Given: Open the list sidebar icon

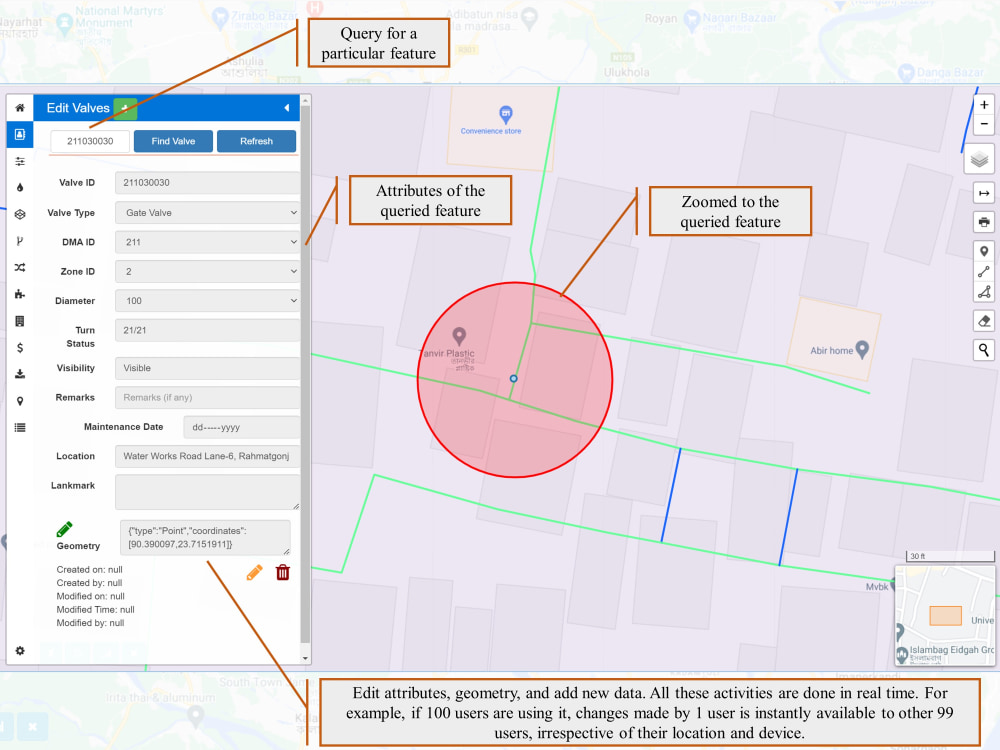Looking at the screenshot, I should (20, 427).
